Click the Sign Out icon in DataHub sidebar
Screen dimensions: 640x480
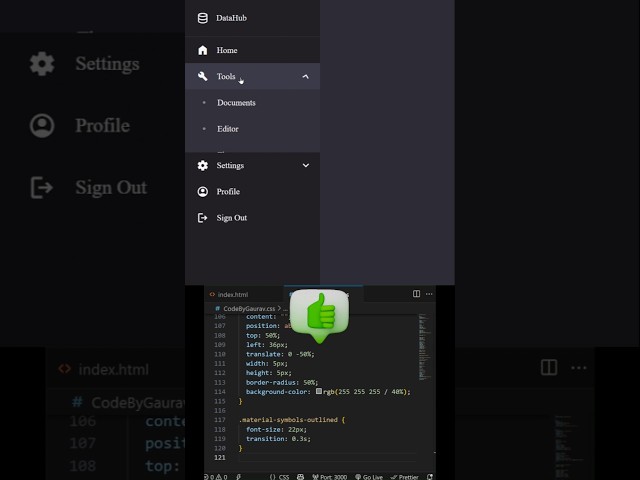pos(202,218)
